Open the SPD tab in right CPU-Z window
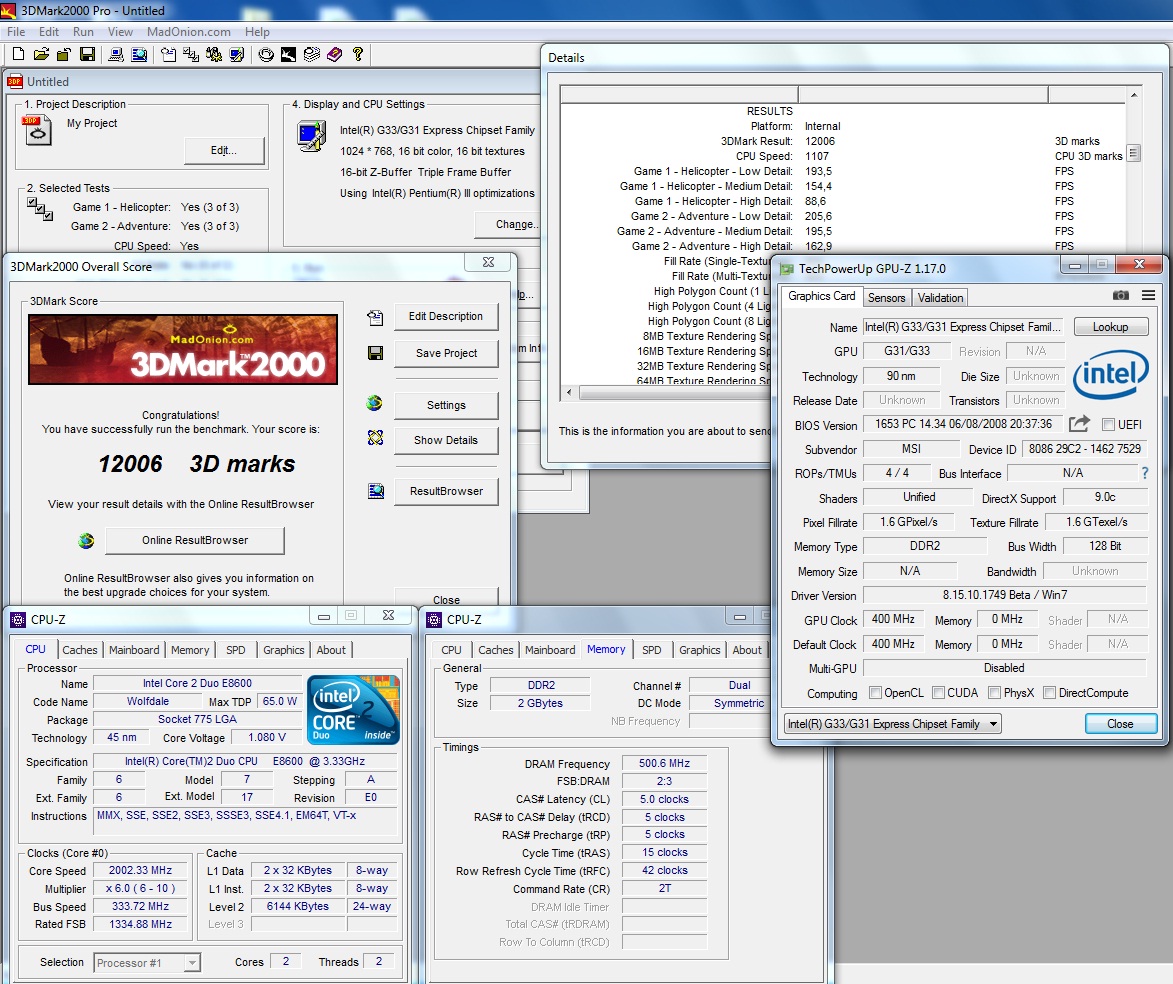This screenshot has width=1173, height=984. click(652, 650)
